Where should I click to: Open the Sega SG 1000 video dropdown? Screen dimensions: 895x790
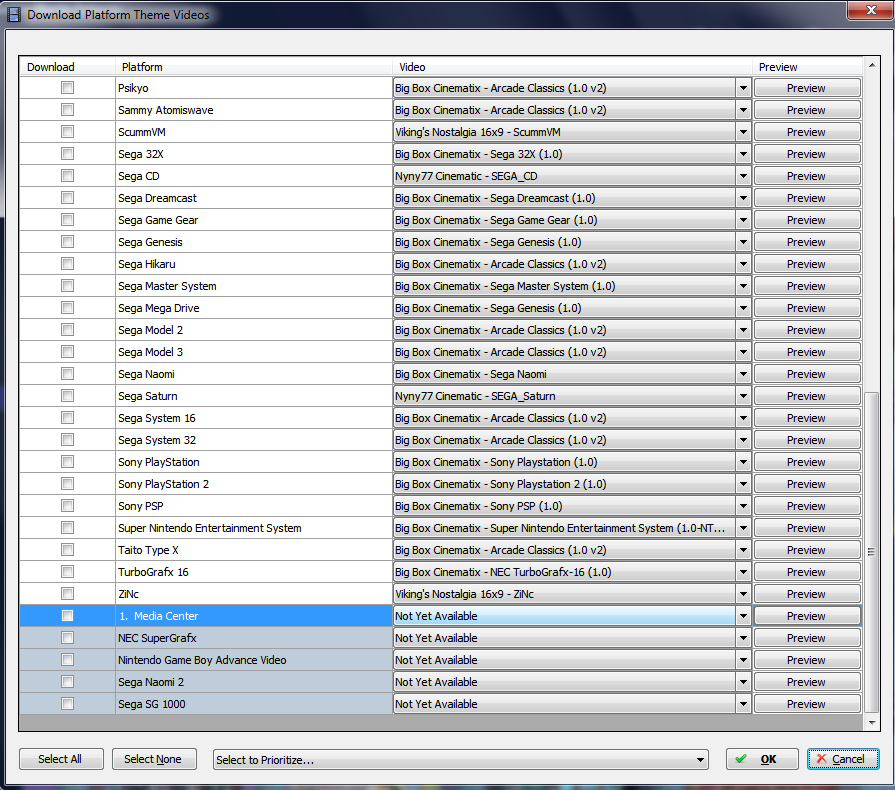[743, 704]
